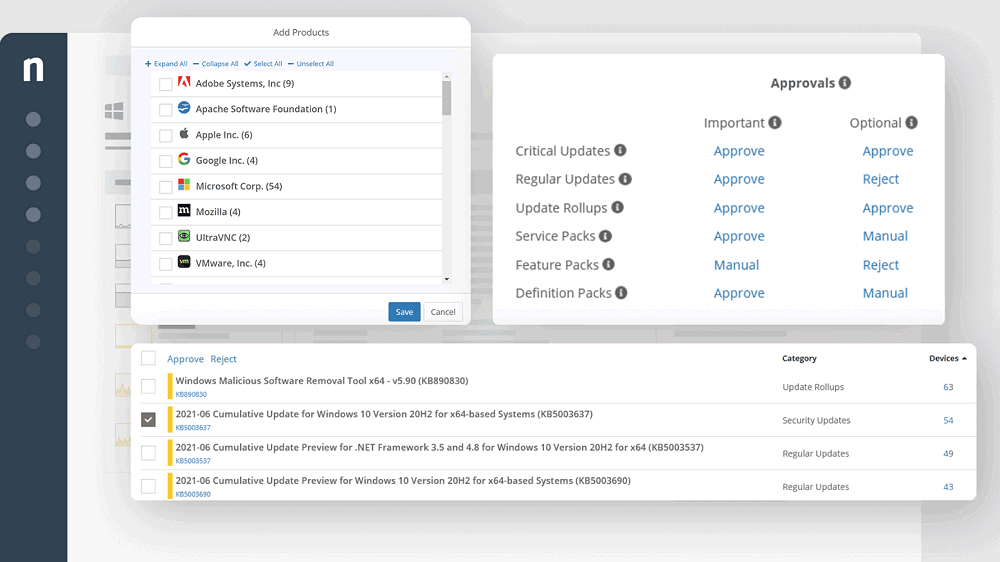Open info icon beside Definition Packs
This screenshot has width=1000, height=562.
point(621,293)
